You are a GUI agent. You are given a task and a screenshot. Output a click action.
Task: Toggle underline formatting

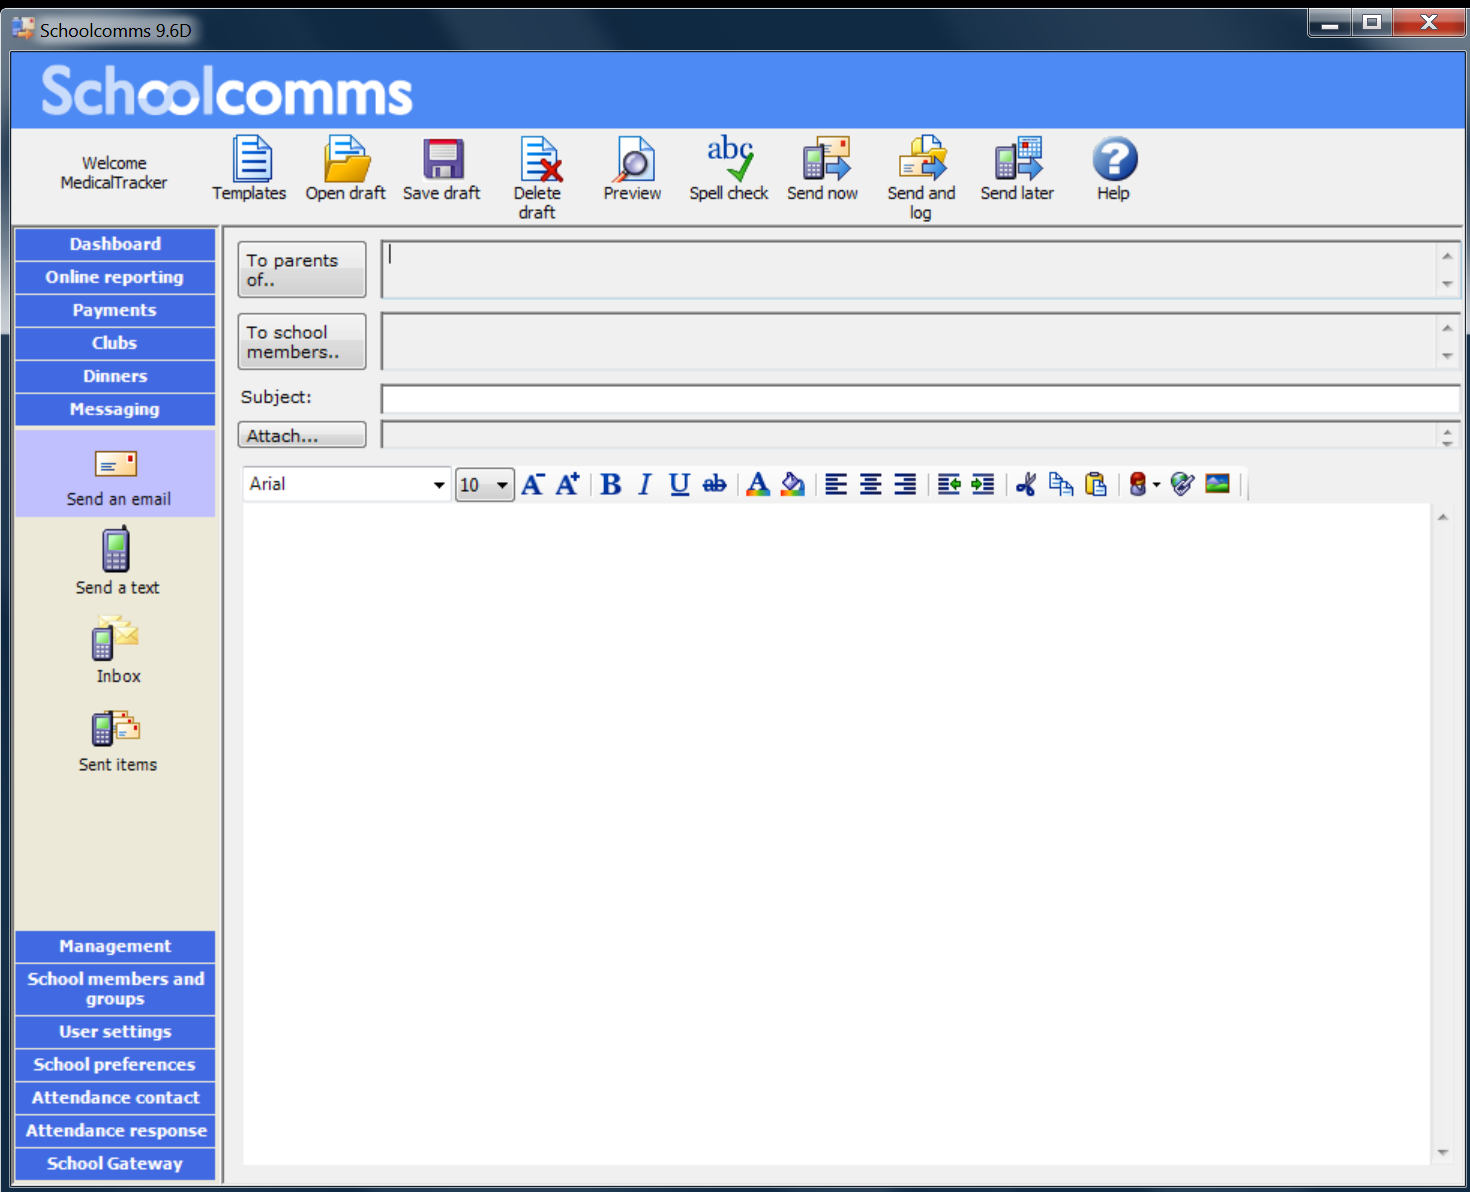pos(679,485)
